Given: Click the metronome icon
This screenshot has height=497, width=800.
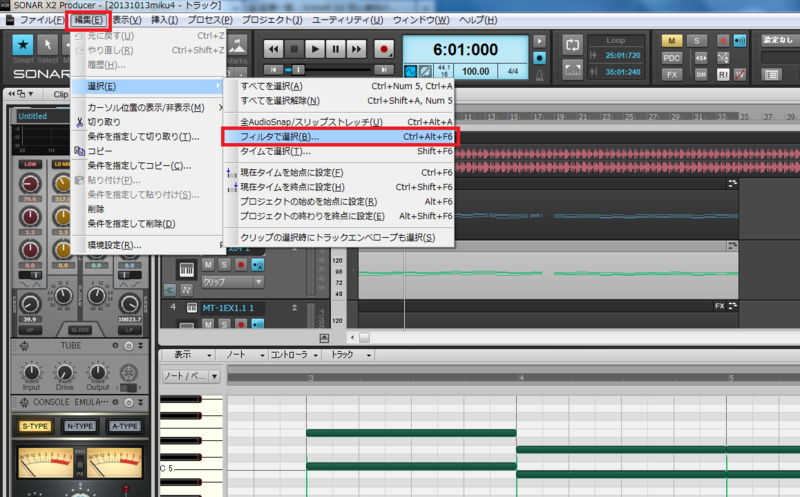Looking at the screenshot, I should 540,76.
